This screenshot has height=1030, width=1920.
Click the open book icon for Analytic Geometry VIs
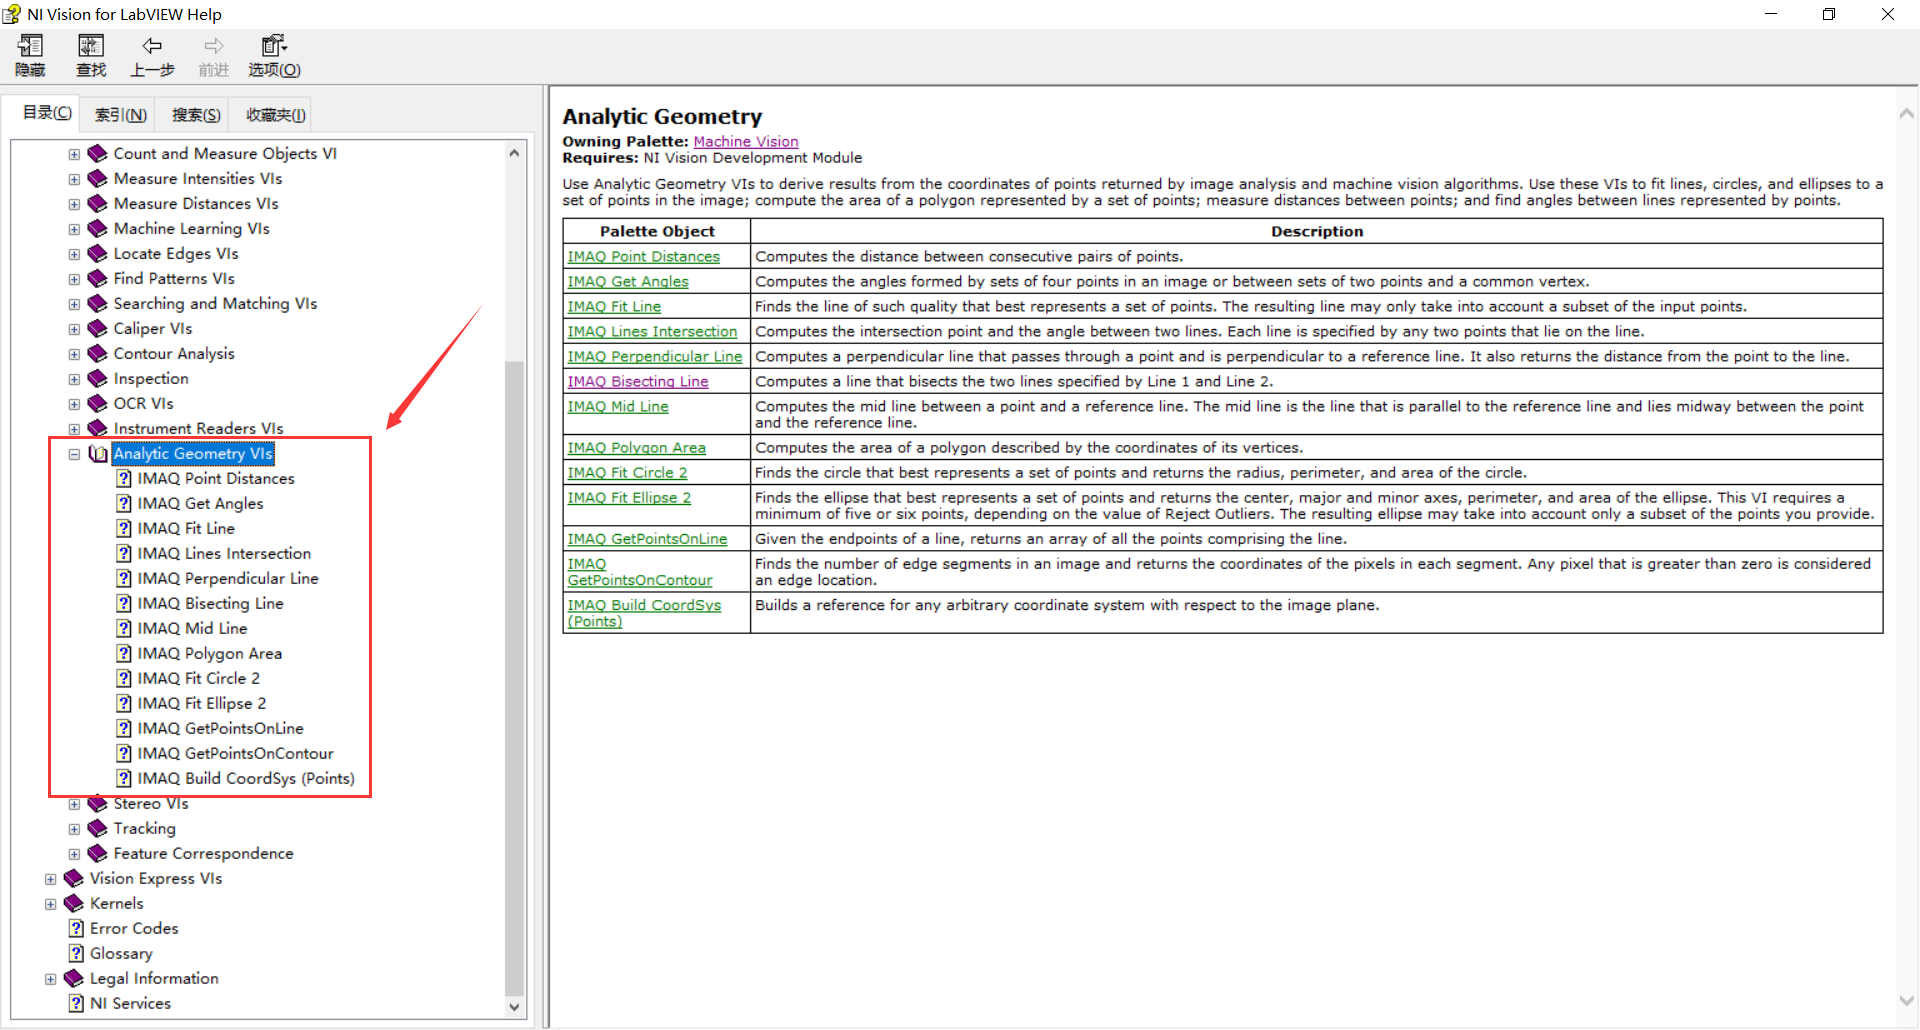pyautogui.click(x=98, y=453)
